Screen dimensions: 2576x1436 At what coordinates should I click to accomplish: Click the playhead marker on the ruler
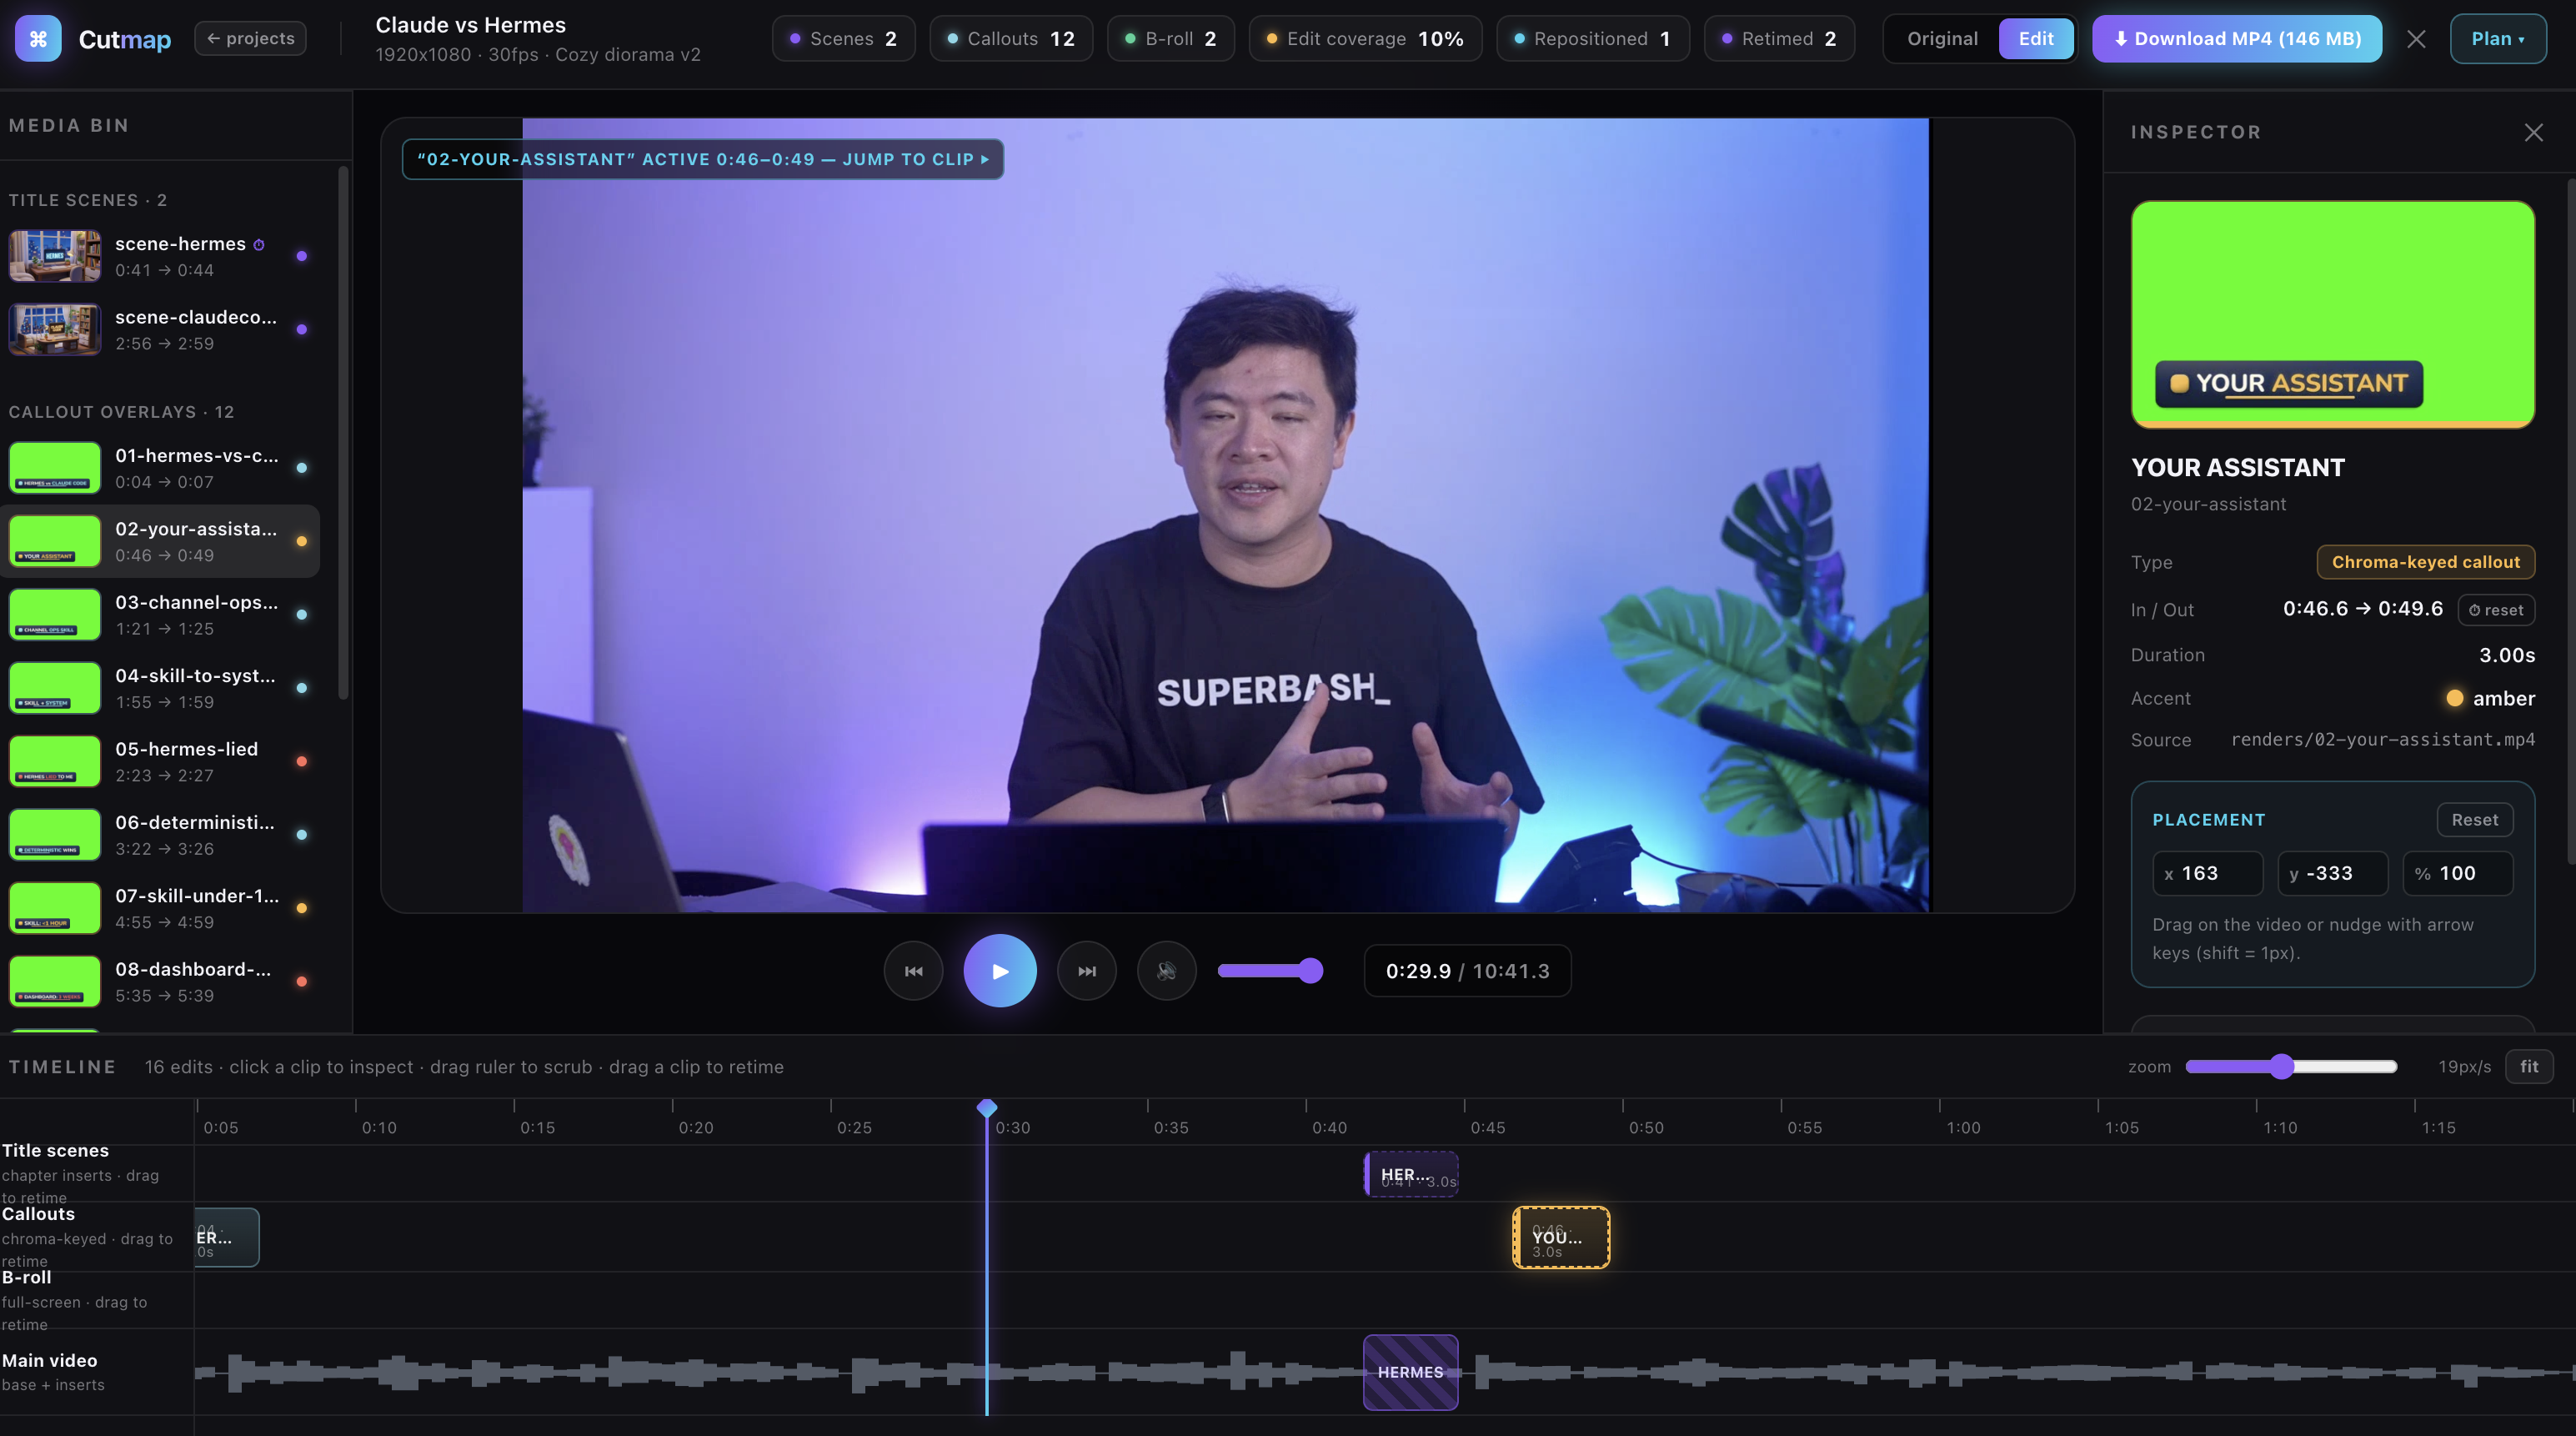pyautogui.click(x=987, y=1107)
